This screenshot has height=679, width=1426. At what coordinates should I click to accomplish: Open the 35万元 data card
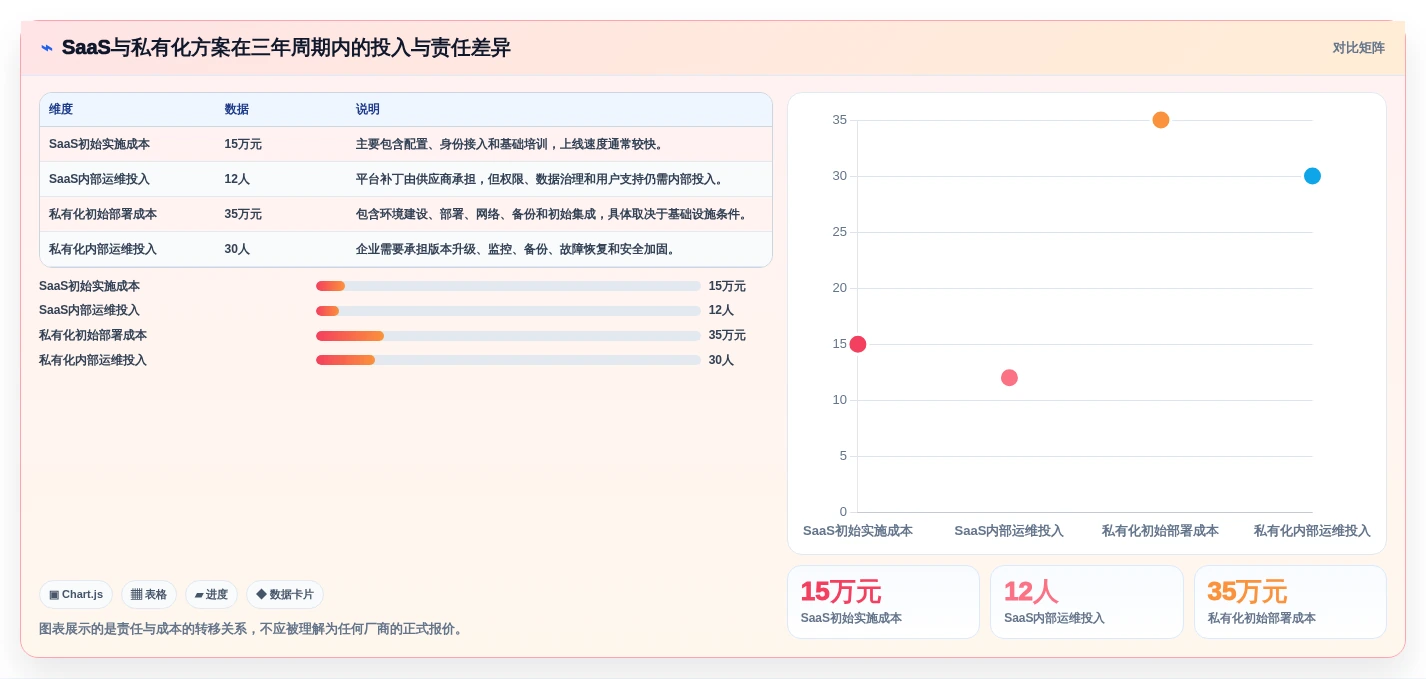tap(1290, 602)
